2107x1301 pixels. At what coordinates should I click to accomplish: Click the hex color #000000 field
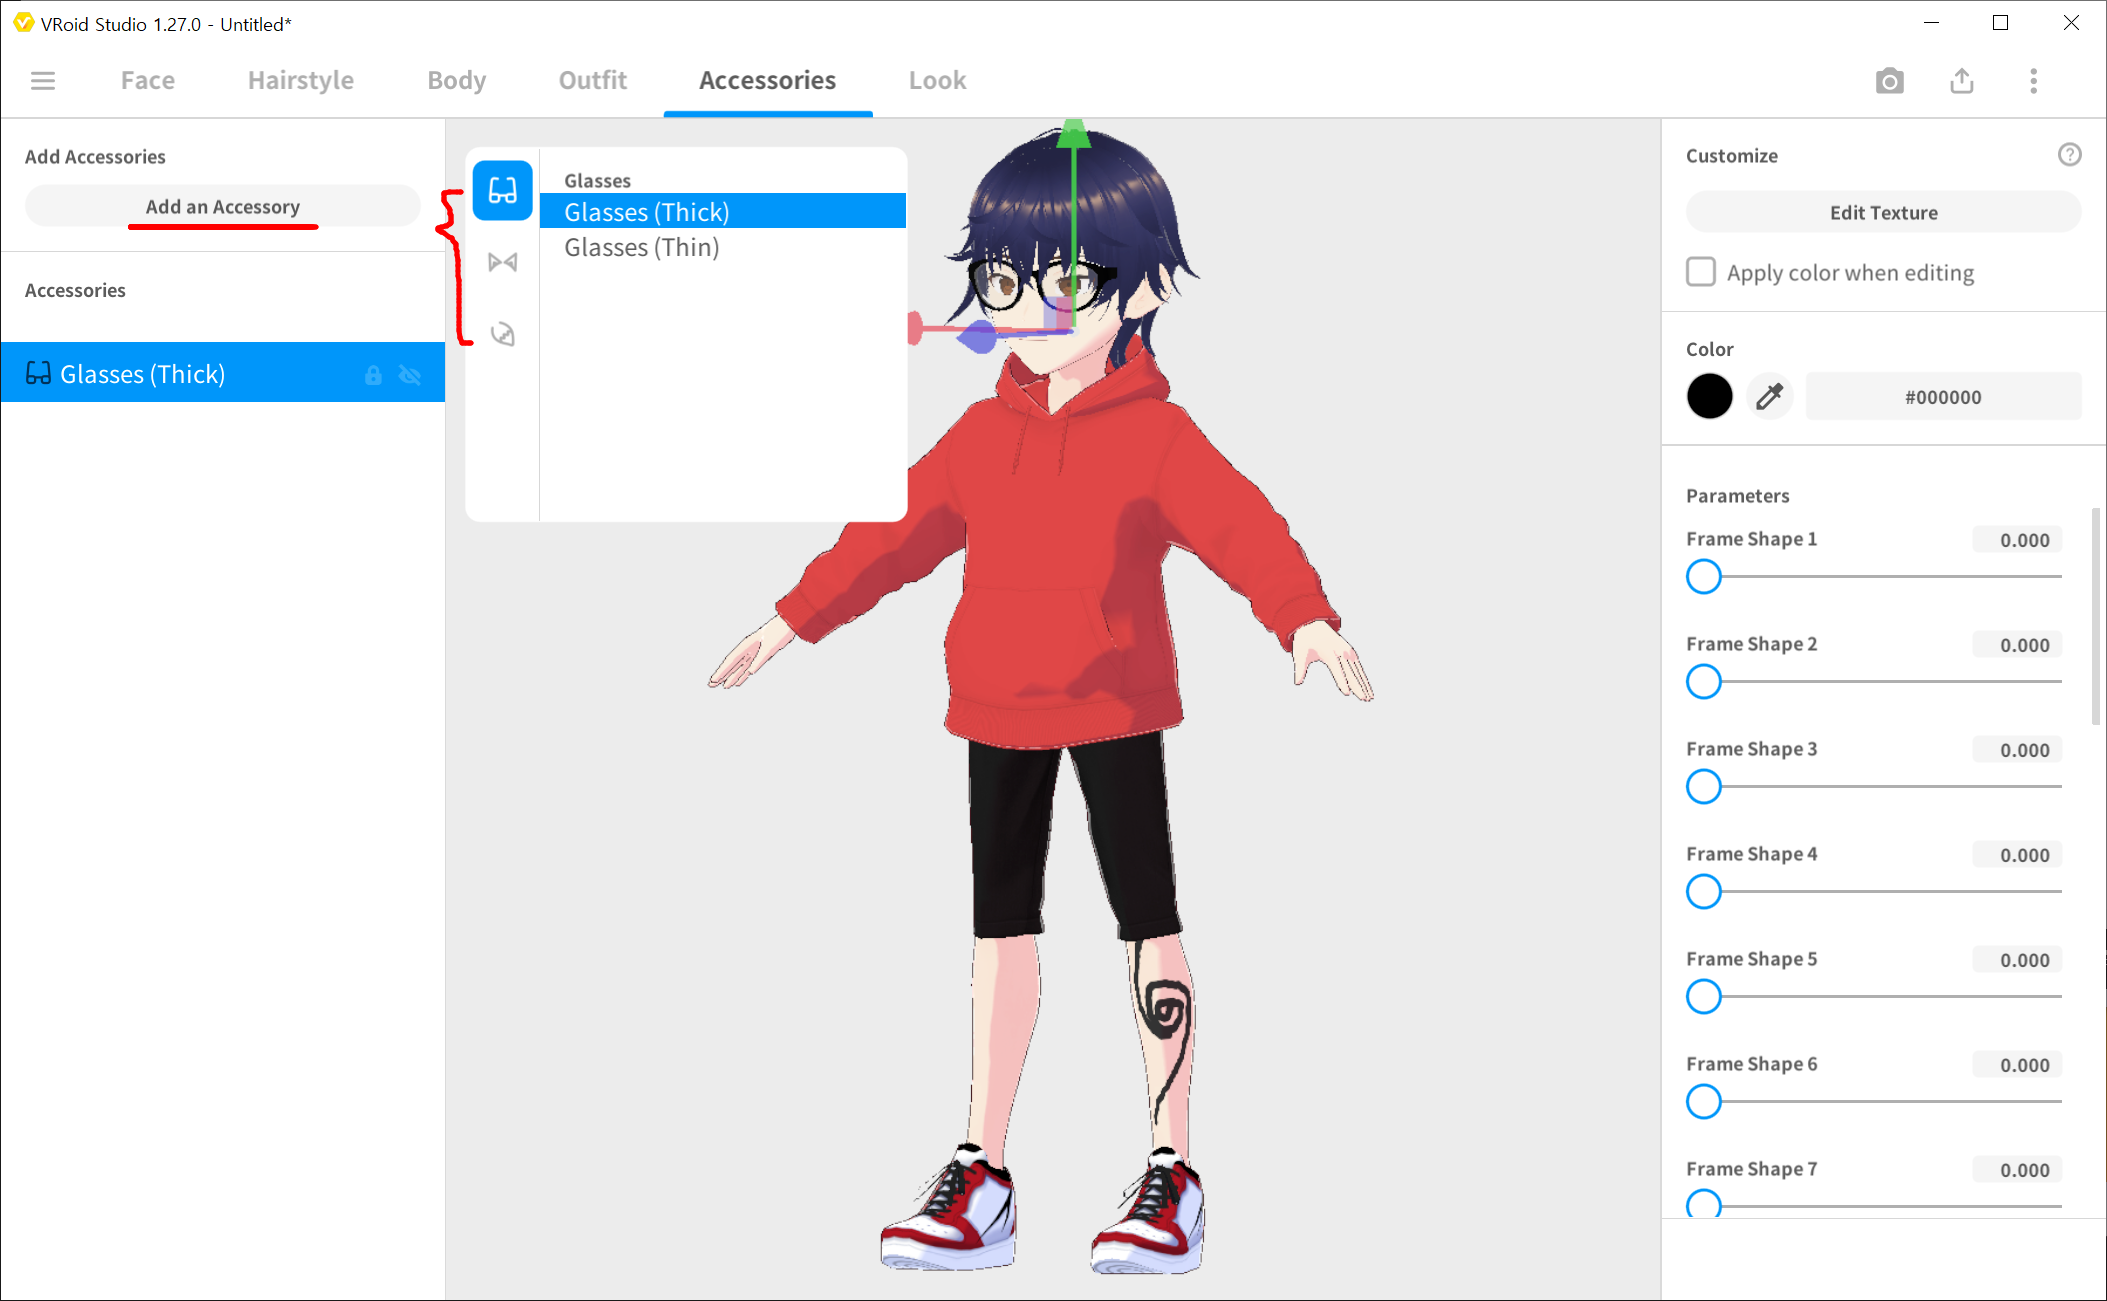click(x=1942, y=397)
